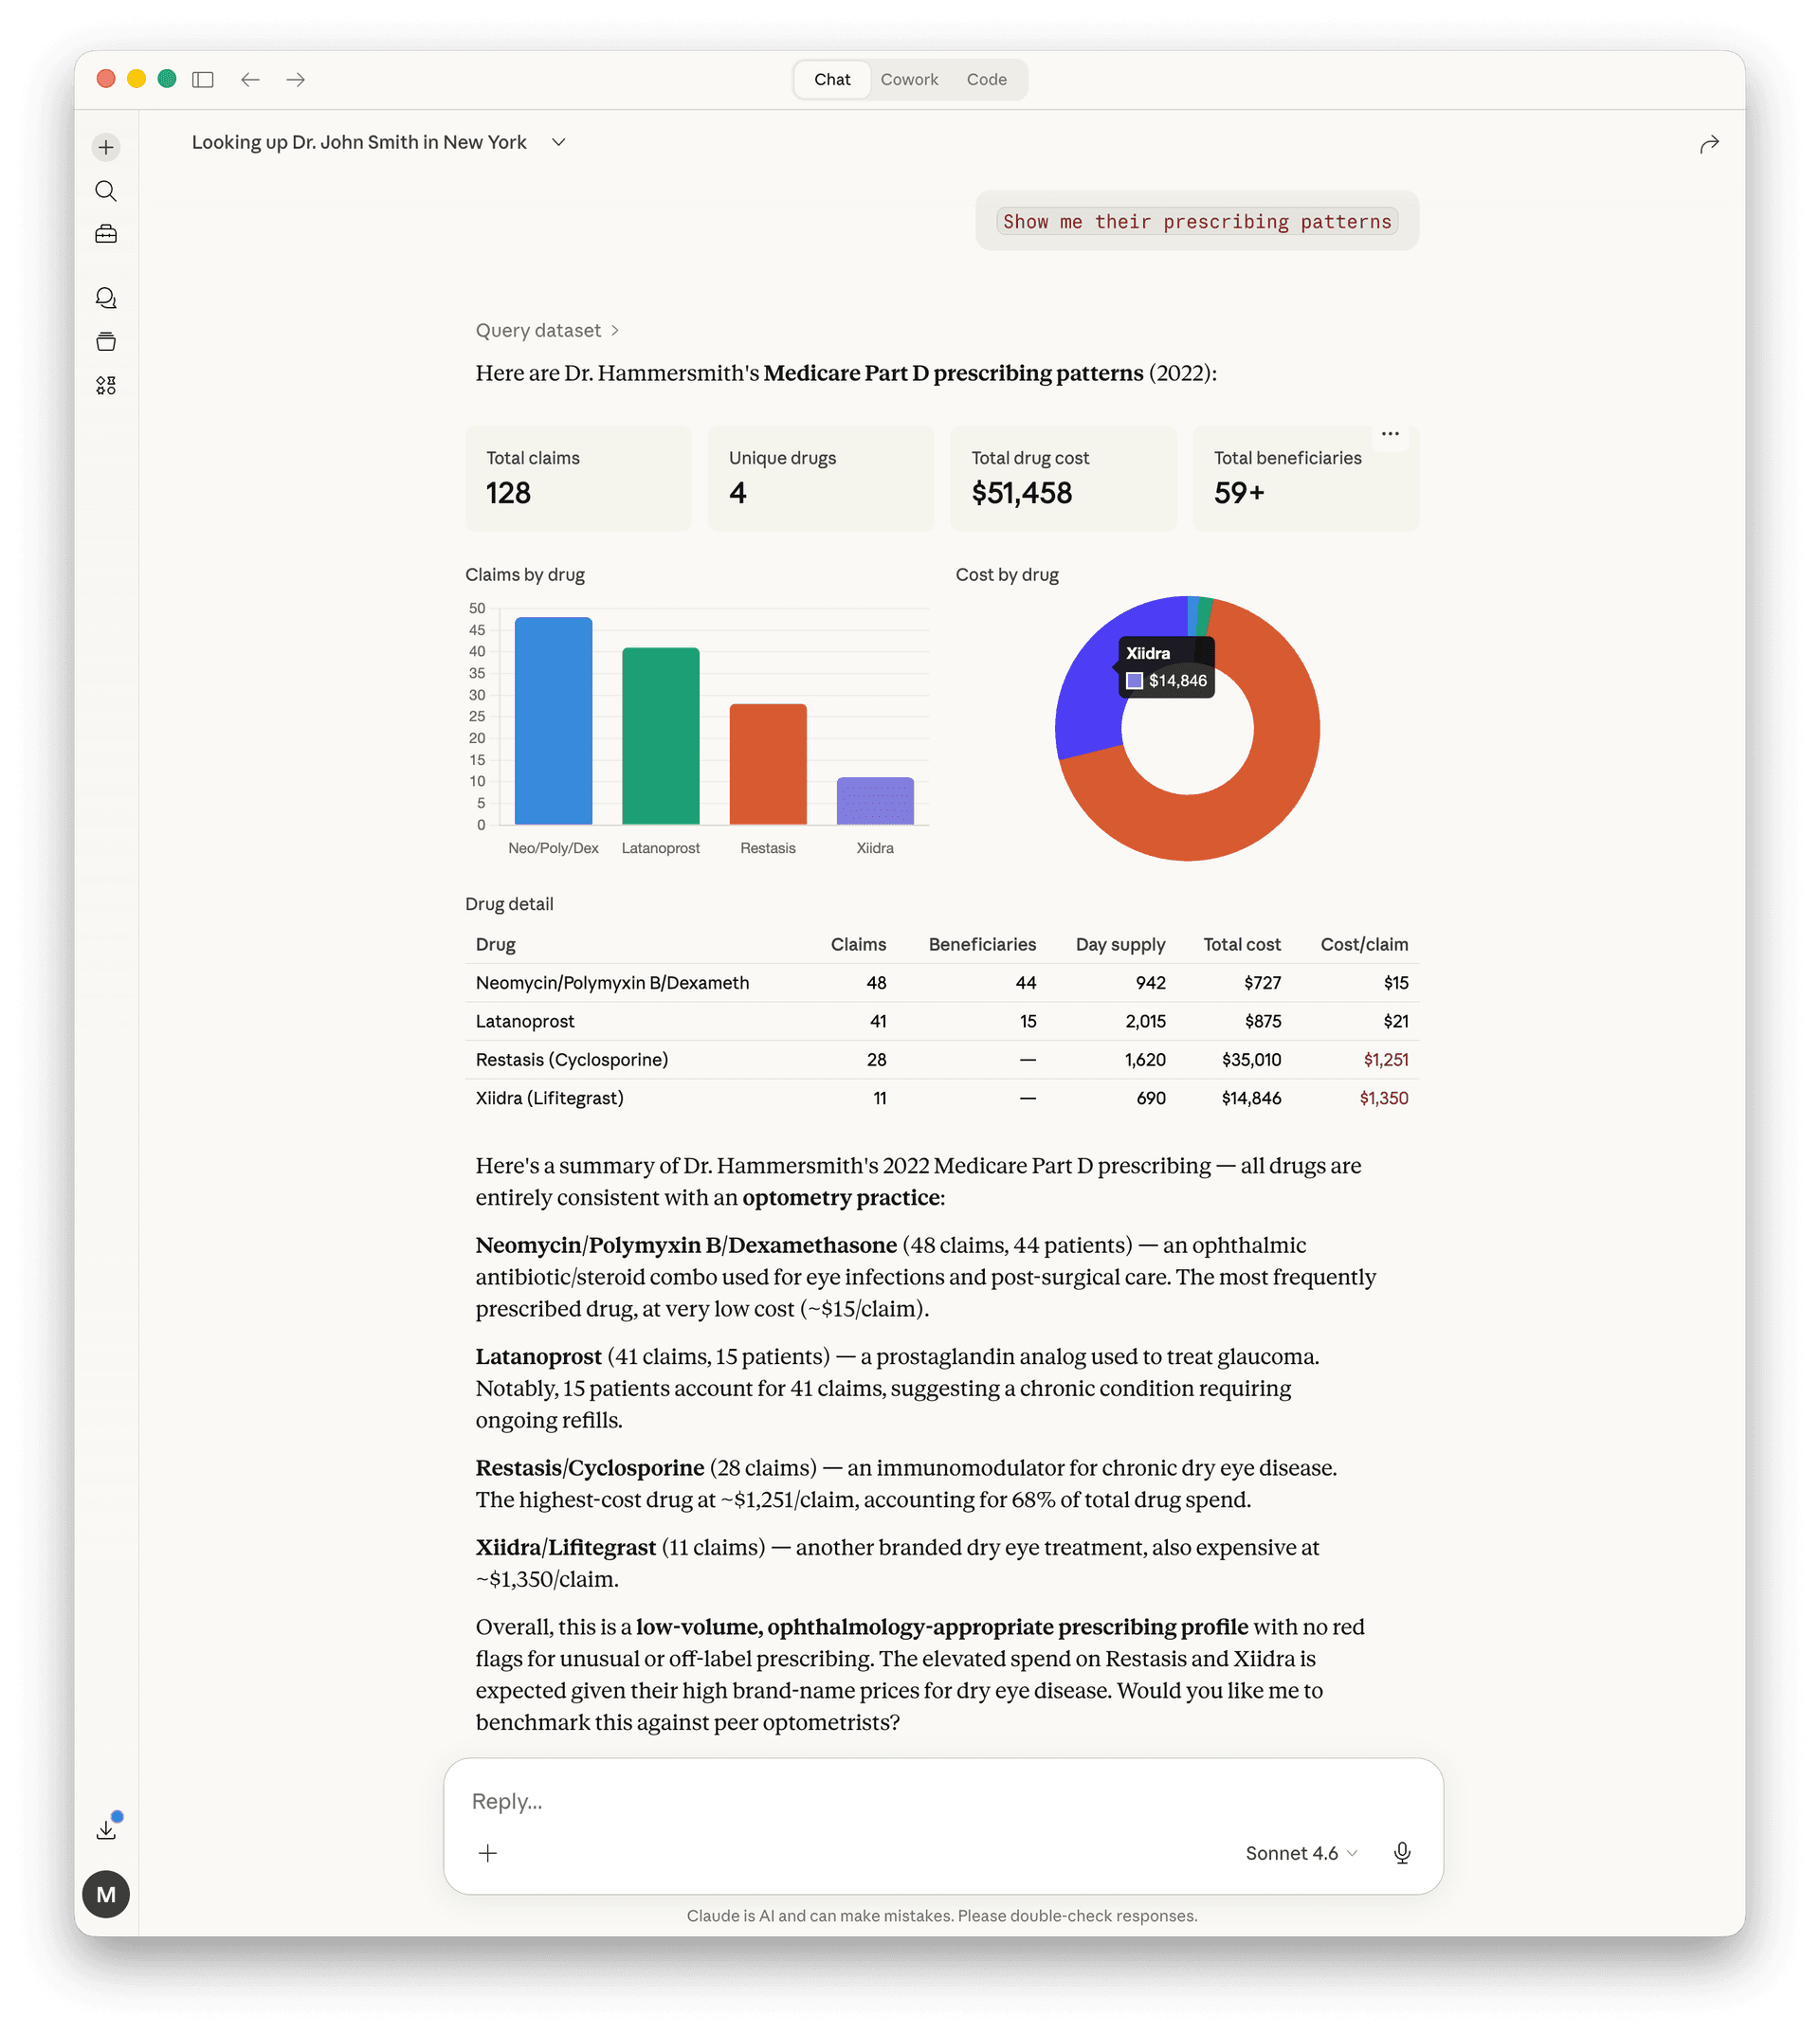The width and height of the screenshot is (1820, 2035).
Task: Open the M profile avatar
Action: (x=106, y=1894)
